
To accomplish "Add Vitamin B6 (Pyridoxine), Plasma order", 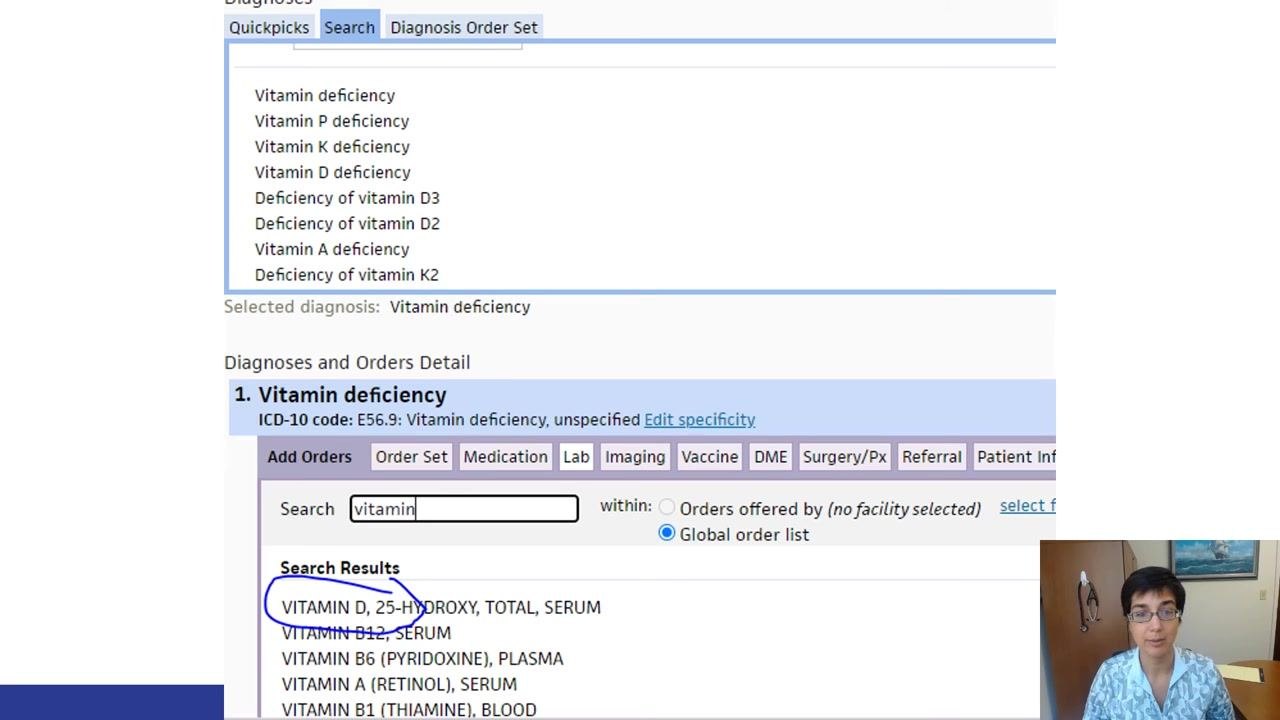I will pos(422,659).
